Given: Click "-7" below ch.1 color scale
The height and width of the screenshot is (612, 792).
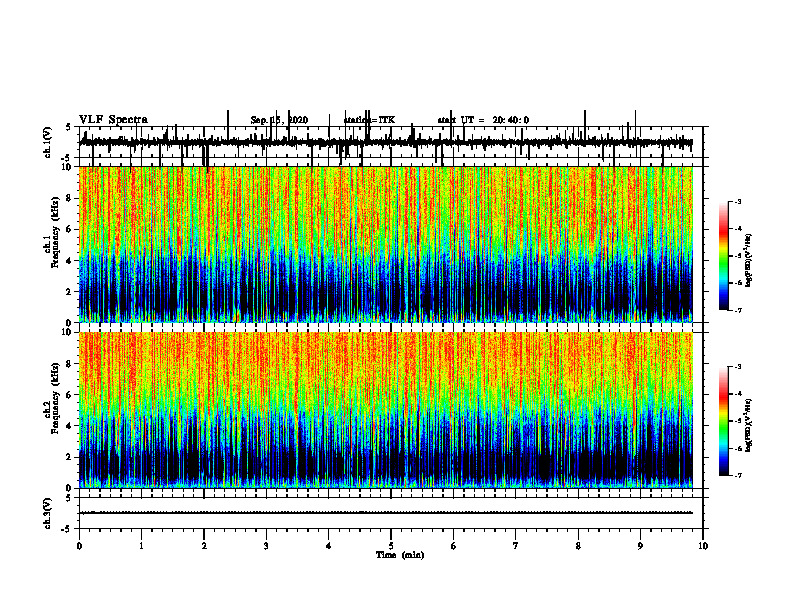Looking at the screenshot, I should [x=738, y=310].
